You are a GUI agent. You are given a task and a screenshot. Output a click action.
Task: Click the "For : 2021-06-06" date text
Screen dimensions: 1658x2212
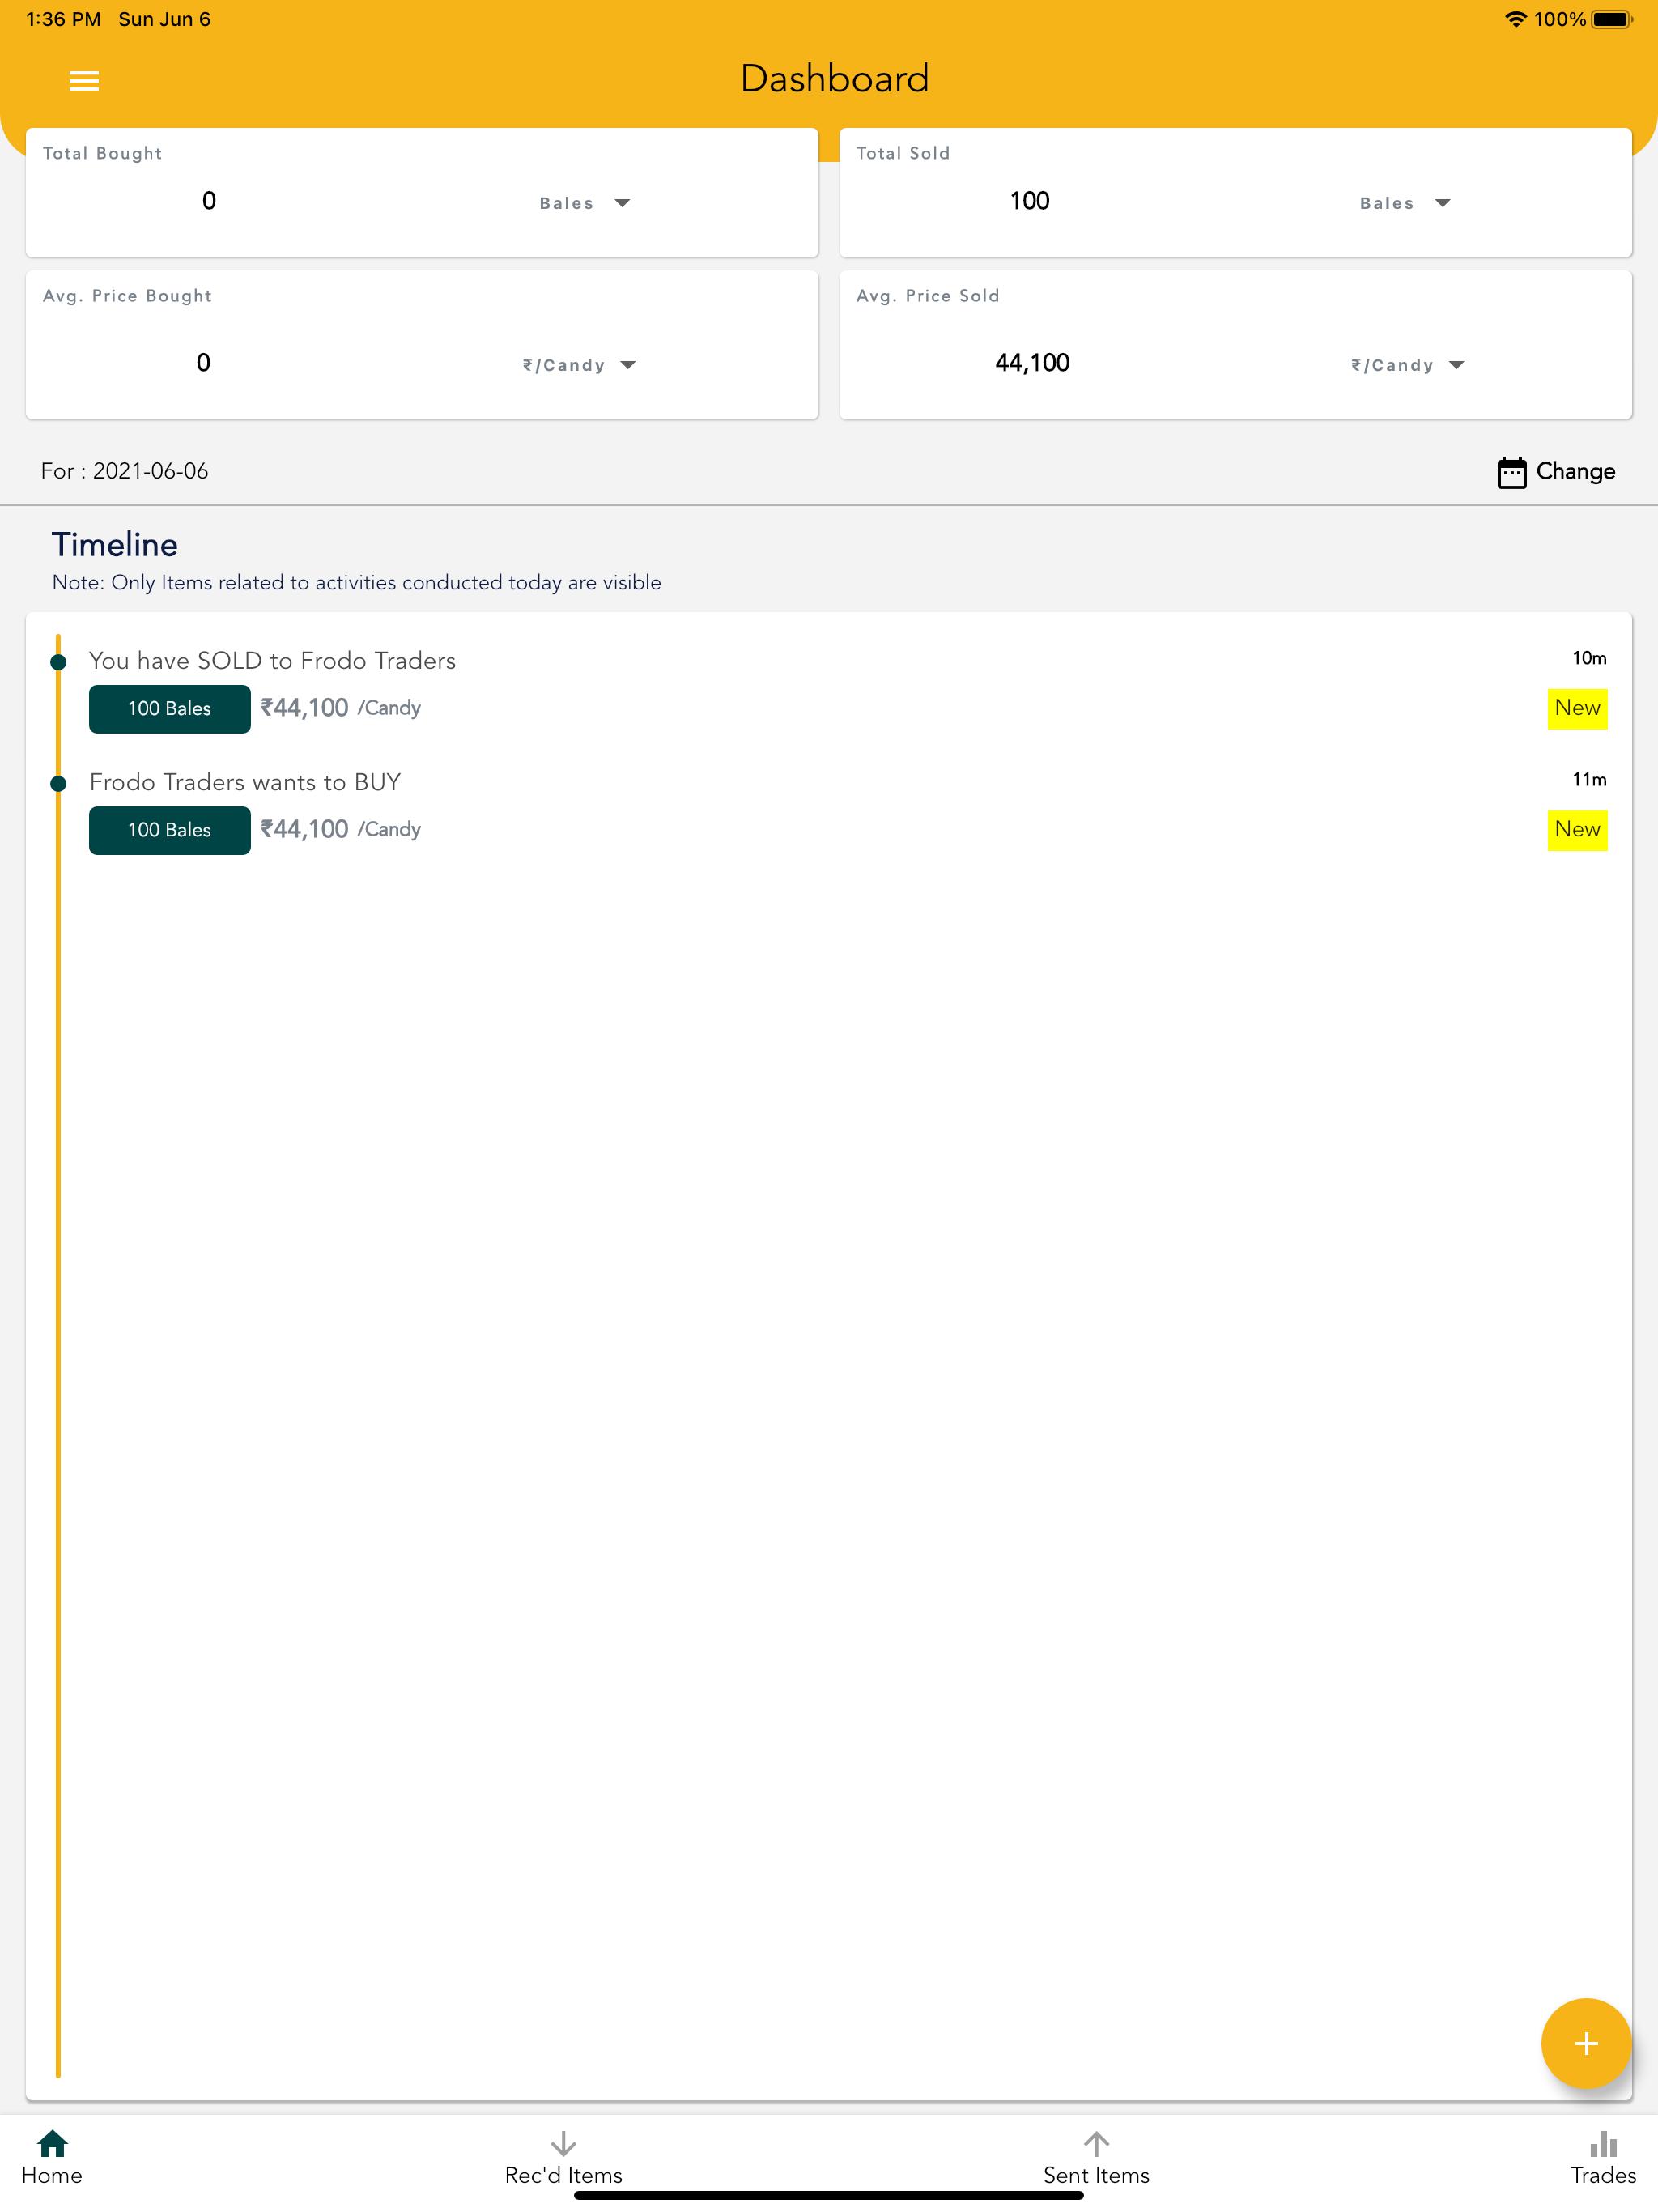click(125, 471)
